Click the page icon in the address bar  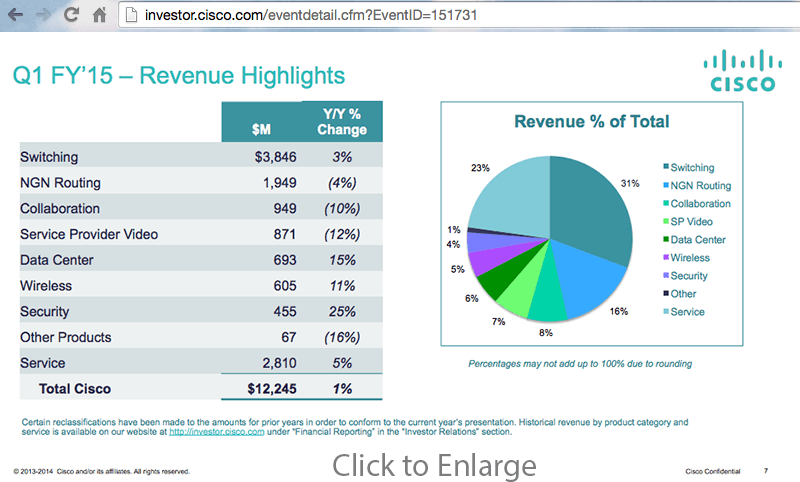131,16
